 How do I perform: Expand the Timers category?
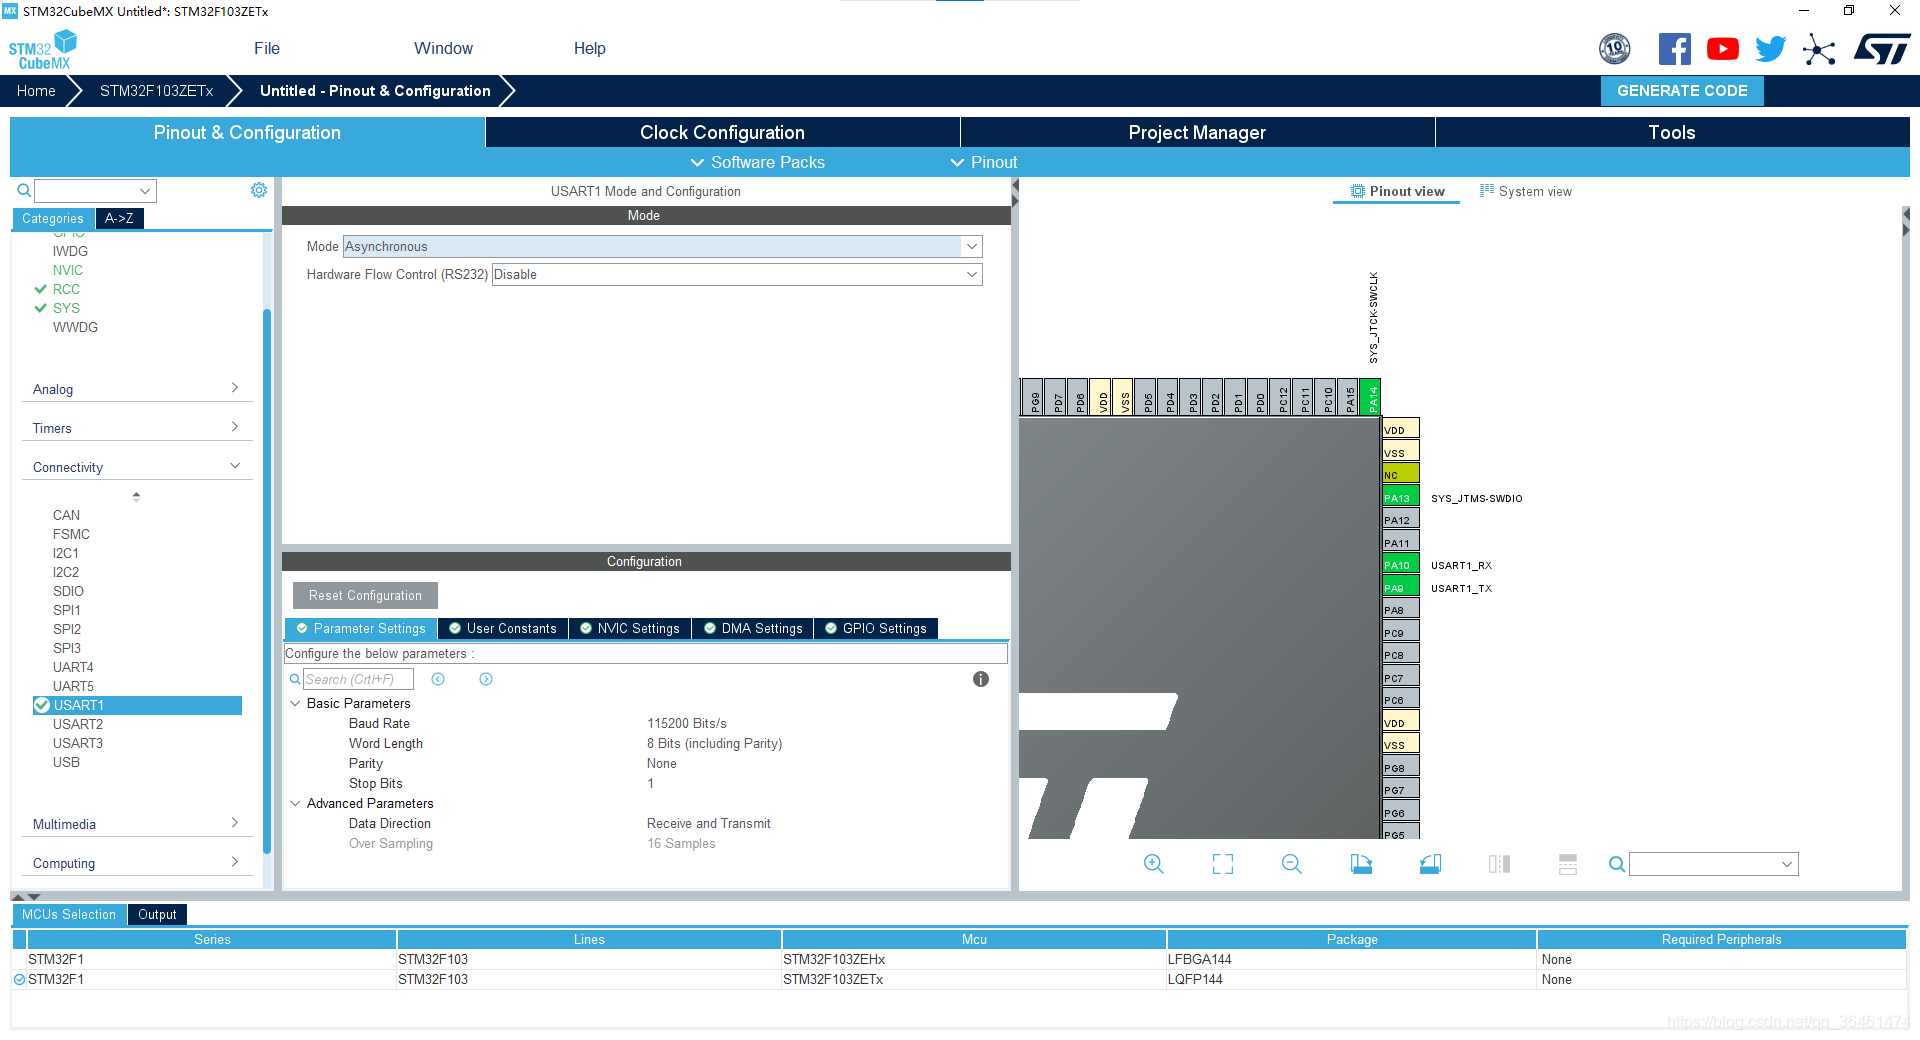137,428
